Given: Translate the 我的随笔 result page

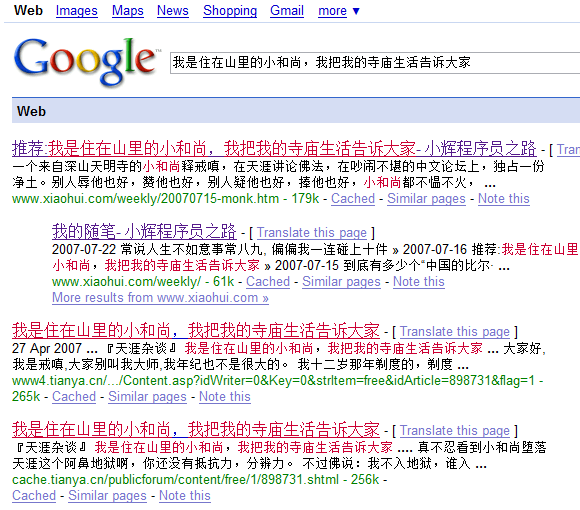Looking at the screenshot, I should click(x=311, y=233).
